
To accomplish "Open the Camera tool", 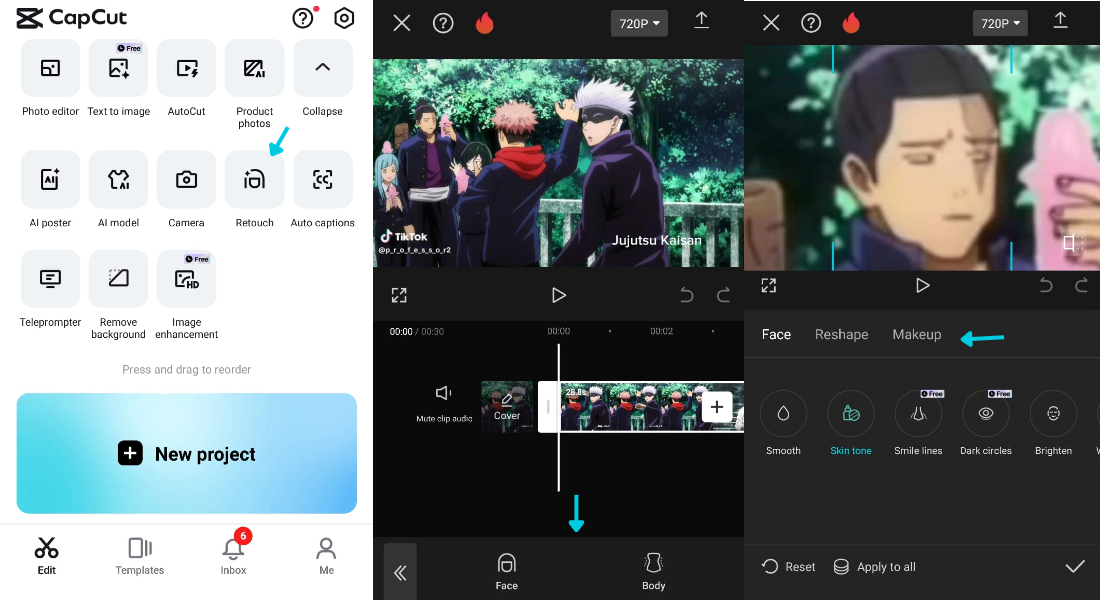I will coord(187,180).
